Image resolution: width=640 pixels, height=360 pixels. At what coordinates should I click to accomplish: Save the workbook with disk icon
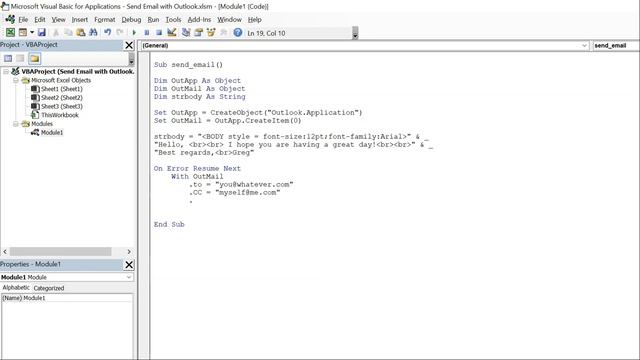(42, 32)
